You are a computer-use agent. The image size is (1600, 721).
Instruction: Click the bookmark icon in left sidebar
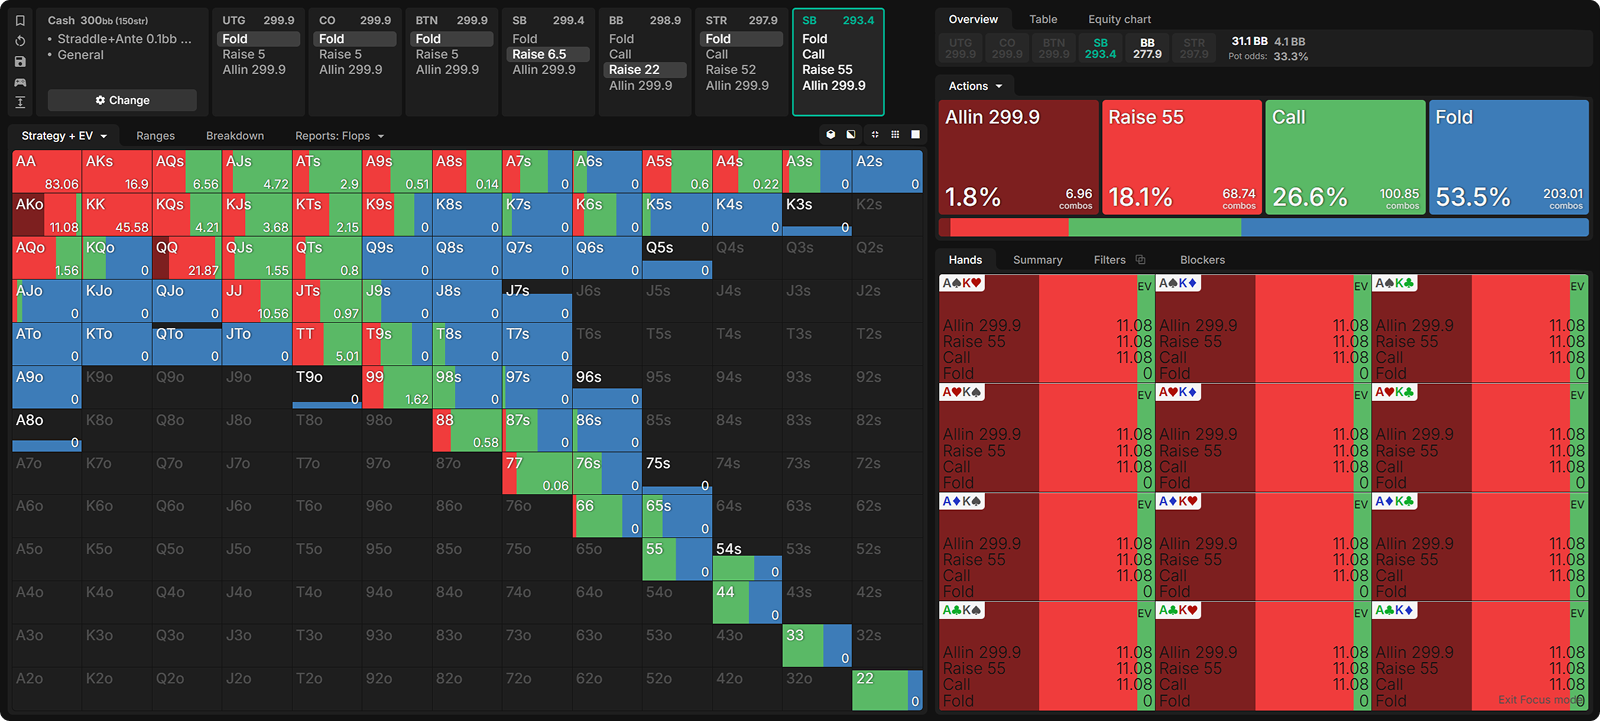pos(20,20)
